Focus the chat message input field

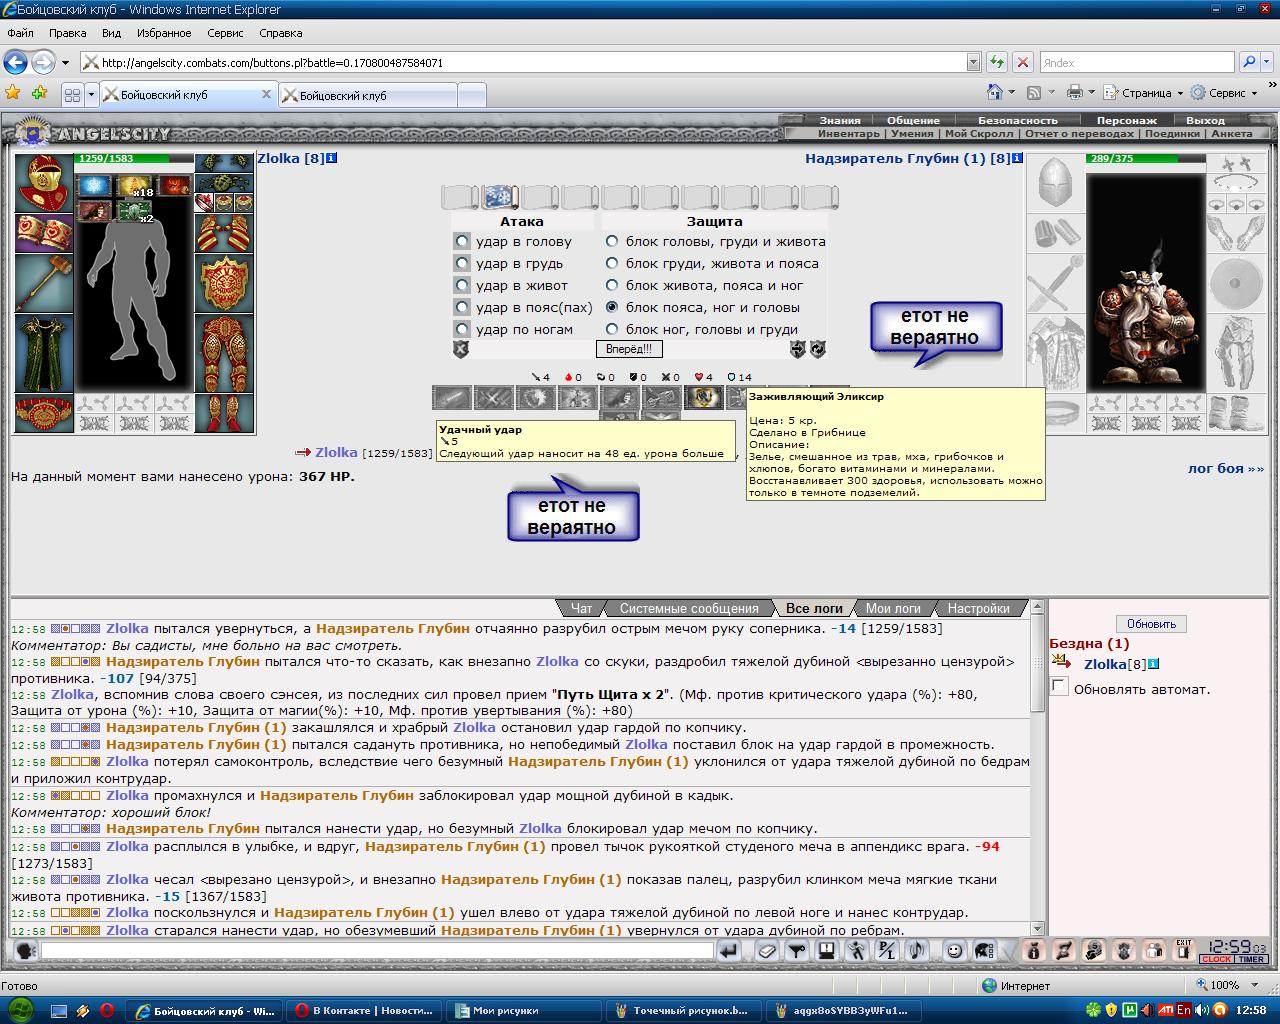(x=377, y=951)
